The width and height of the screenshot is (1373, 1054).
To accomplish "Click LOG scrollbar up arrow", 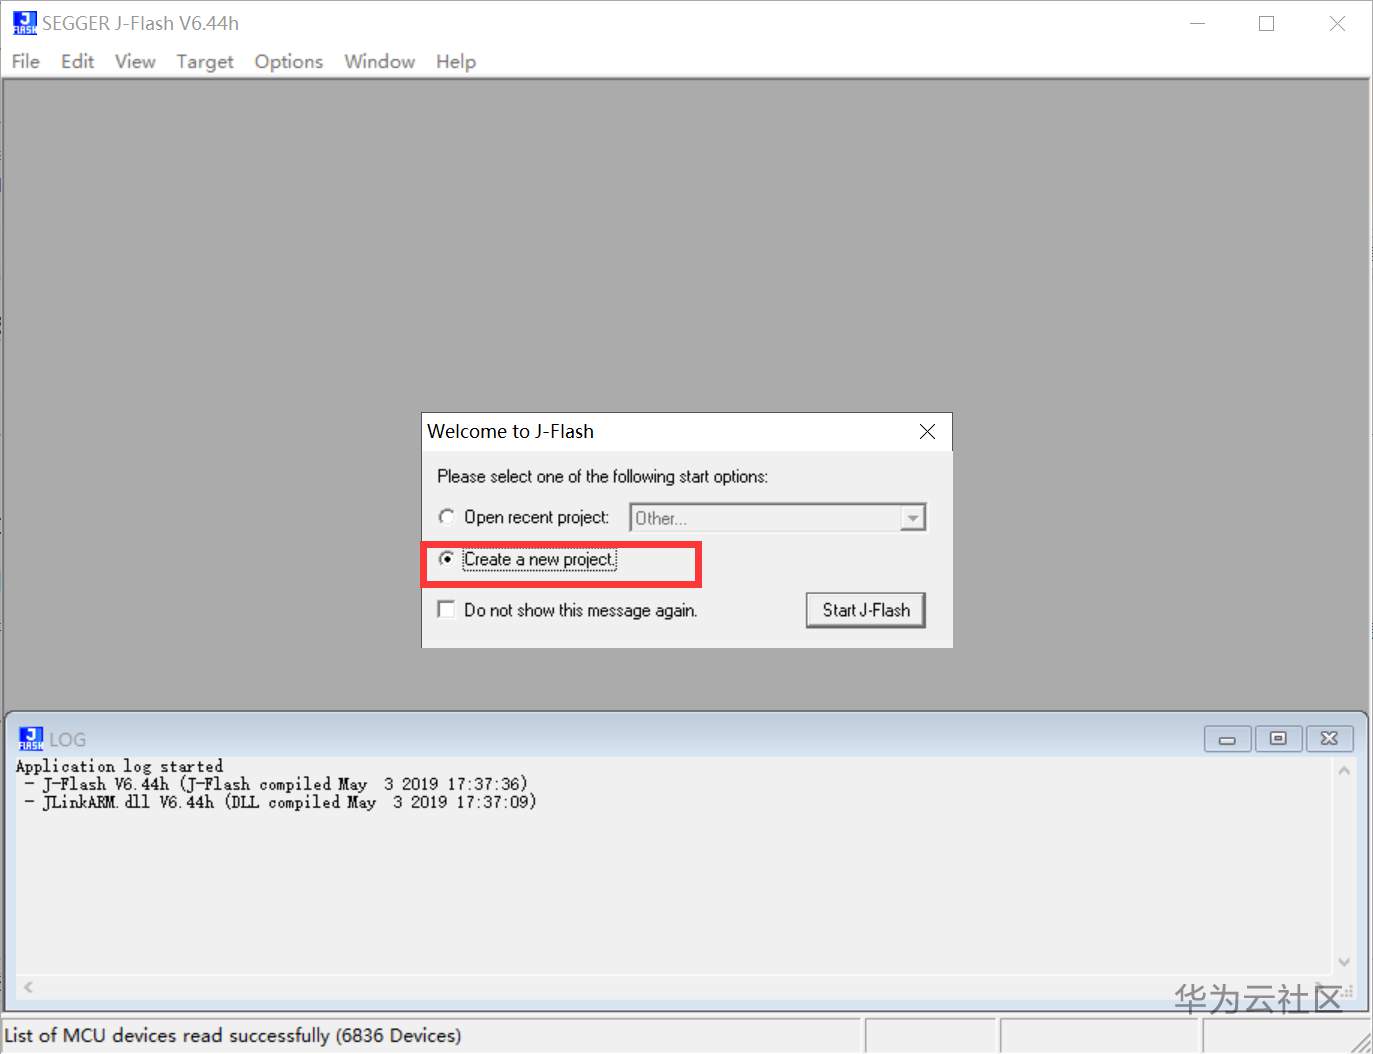I will coord(1344,771).
